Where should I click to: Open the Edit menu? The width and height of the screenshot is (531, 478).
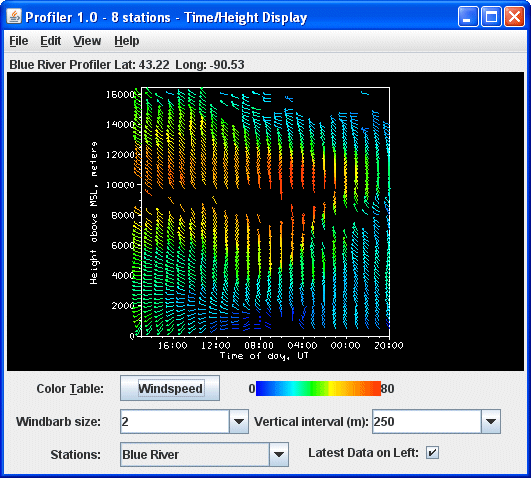coord(50,41)
